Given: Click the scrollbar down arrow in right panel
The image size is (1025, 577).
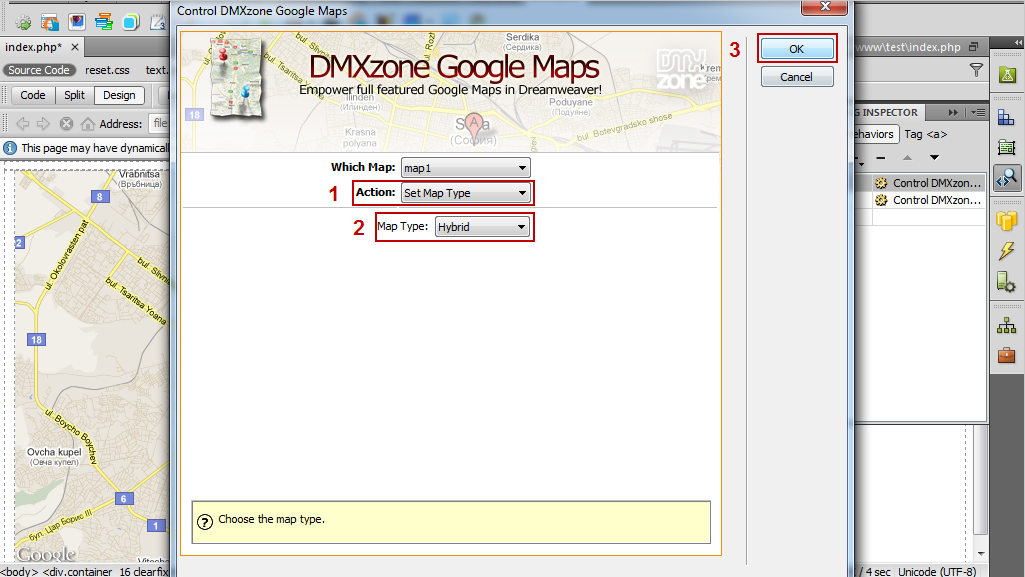Looking at the screenshot, I should point(981,553).
